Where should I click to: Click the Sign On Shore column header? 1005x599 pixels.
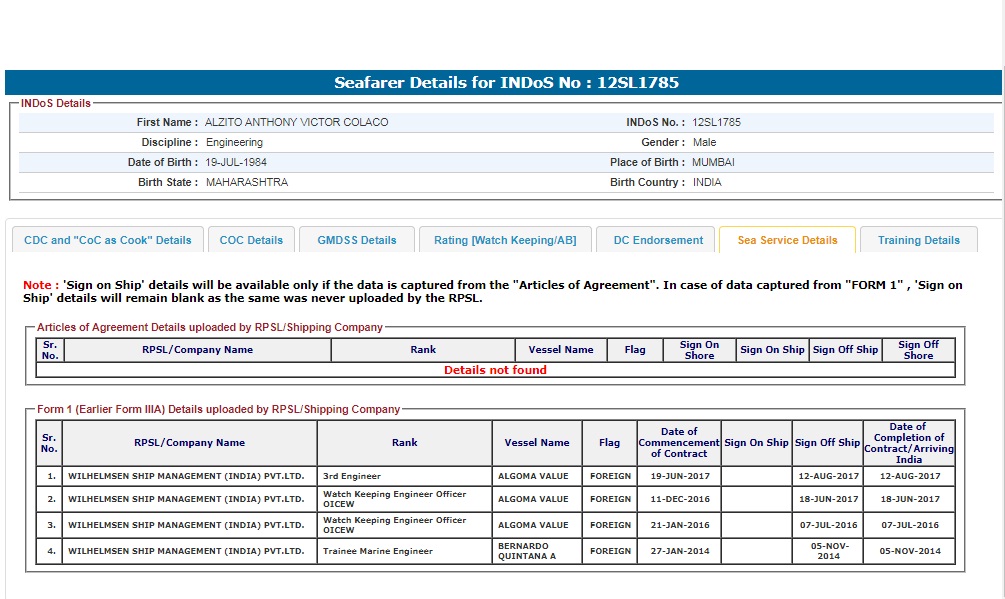click(699, 350)
